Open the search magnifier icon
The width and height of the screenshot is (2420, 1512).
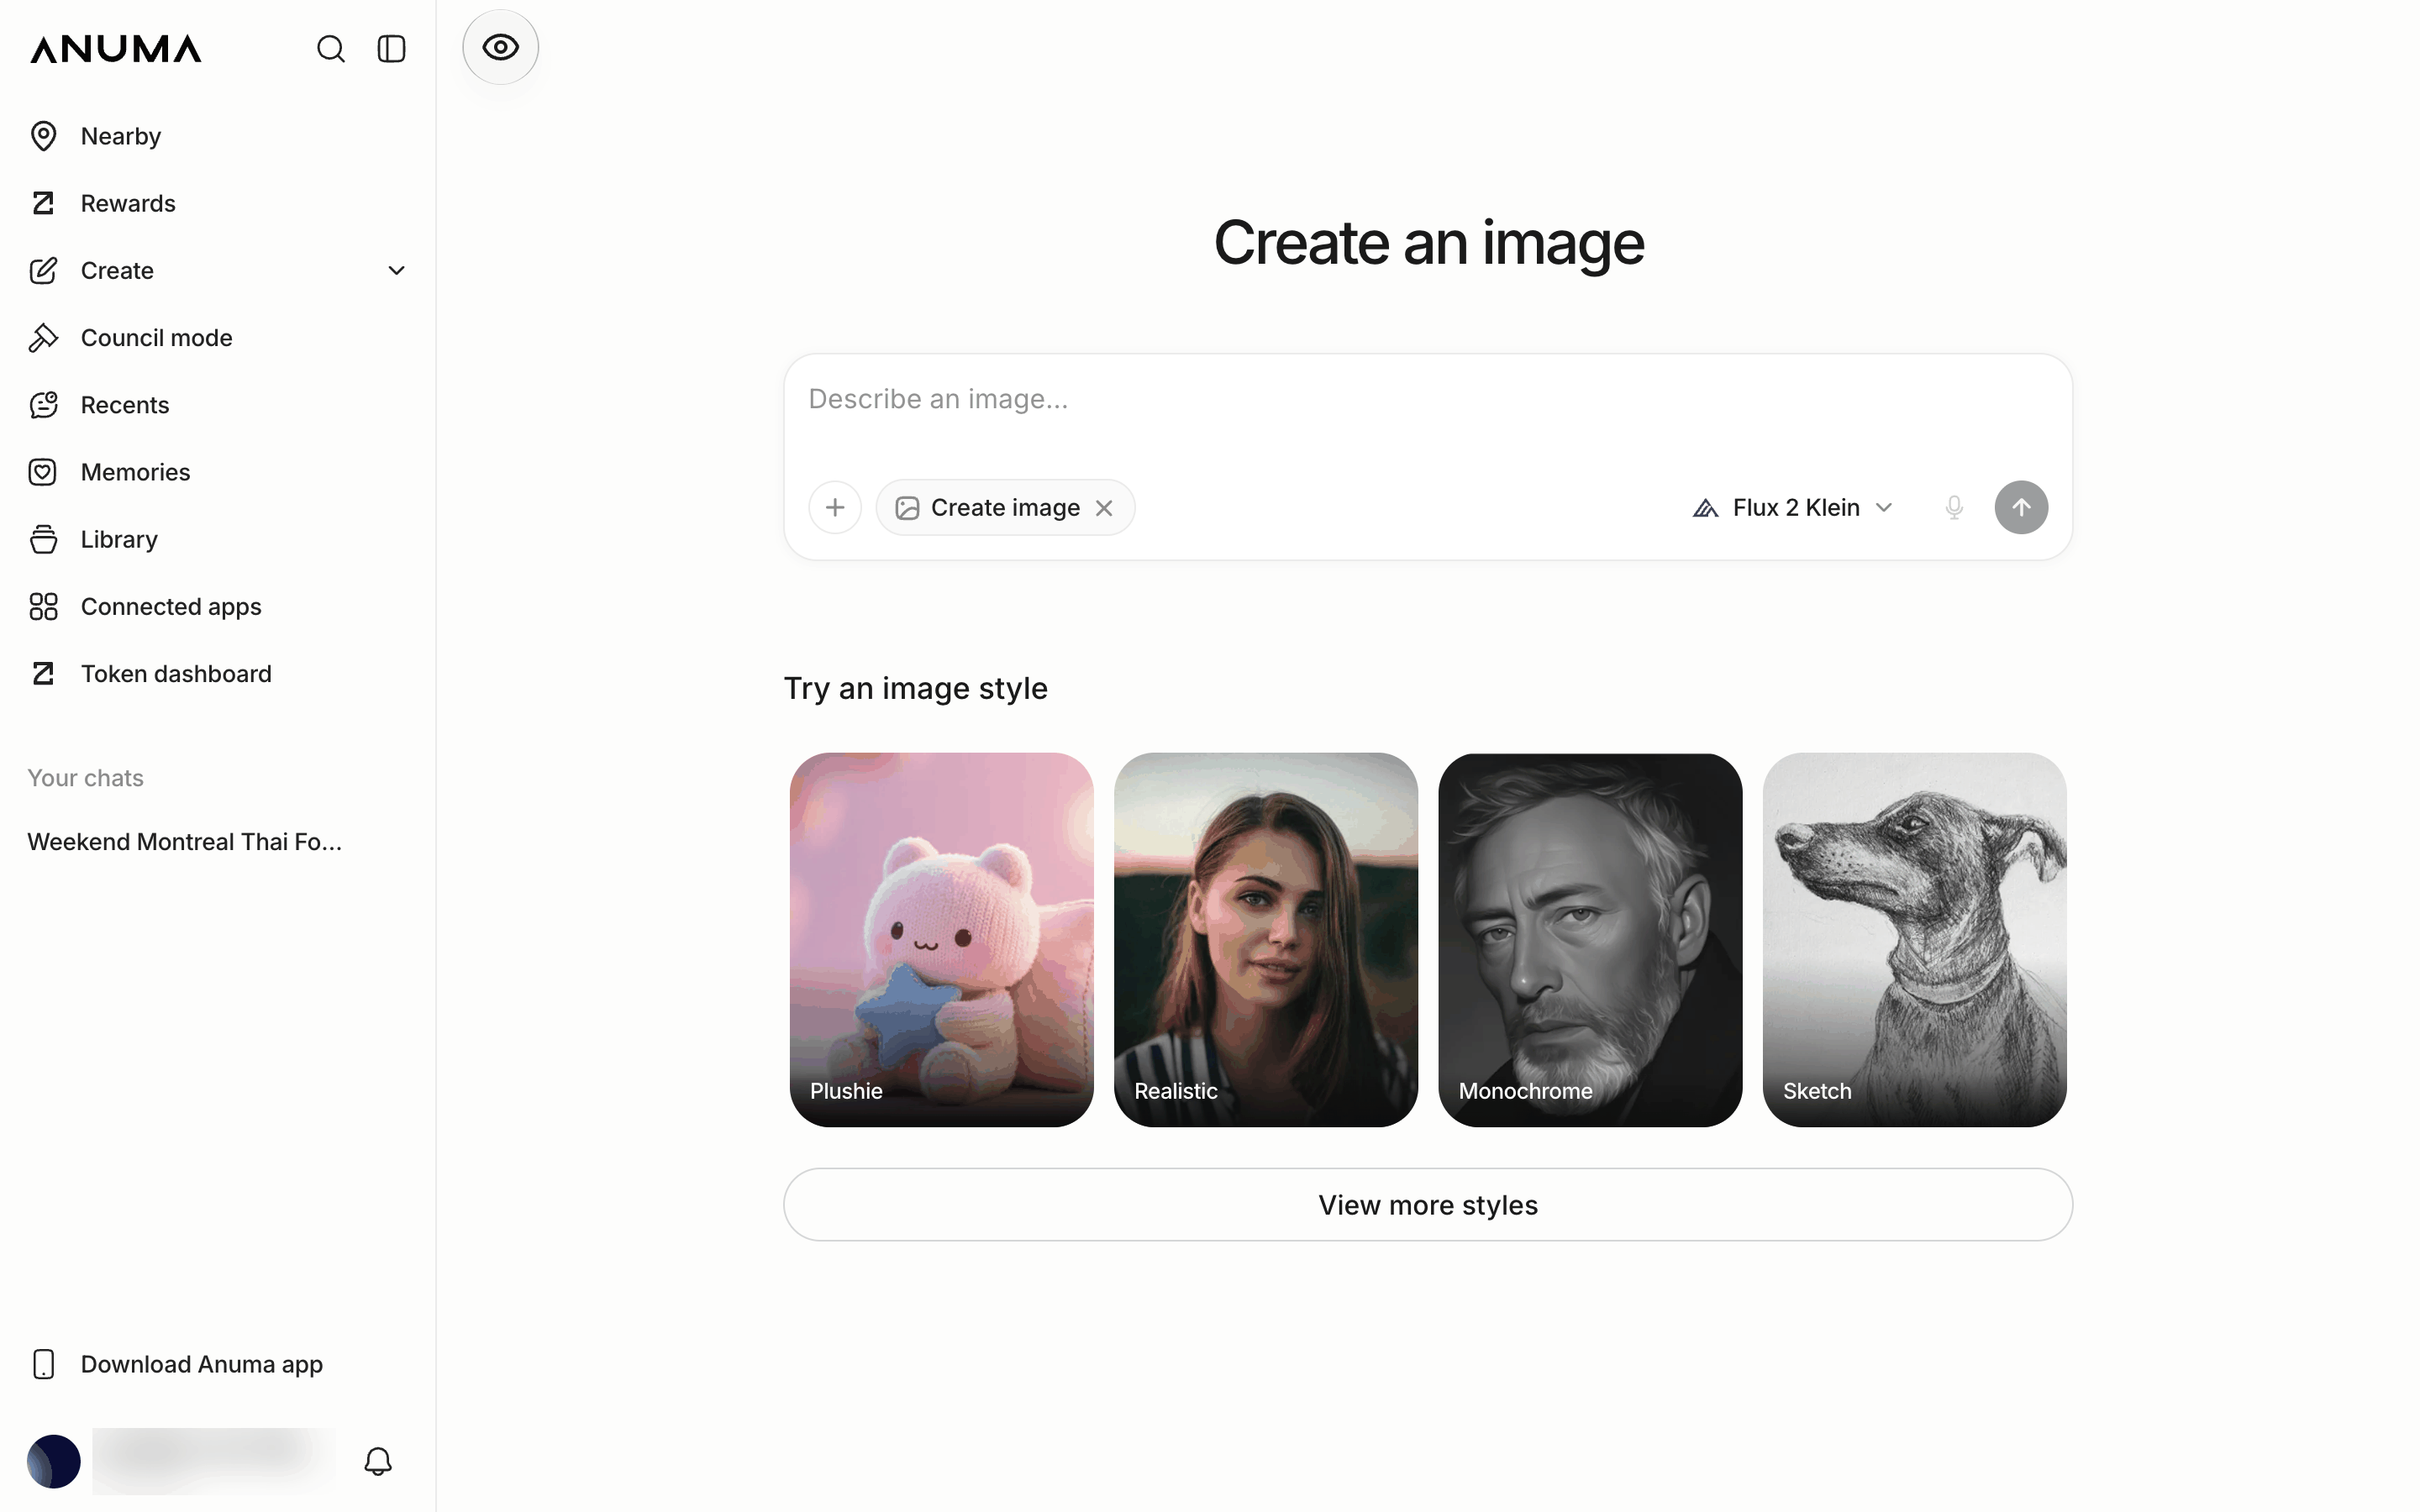331,49
